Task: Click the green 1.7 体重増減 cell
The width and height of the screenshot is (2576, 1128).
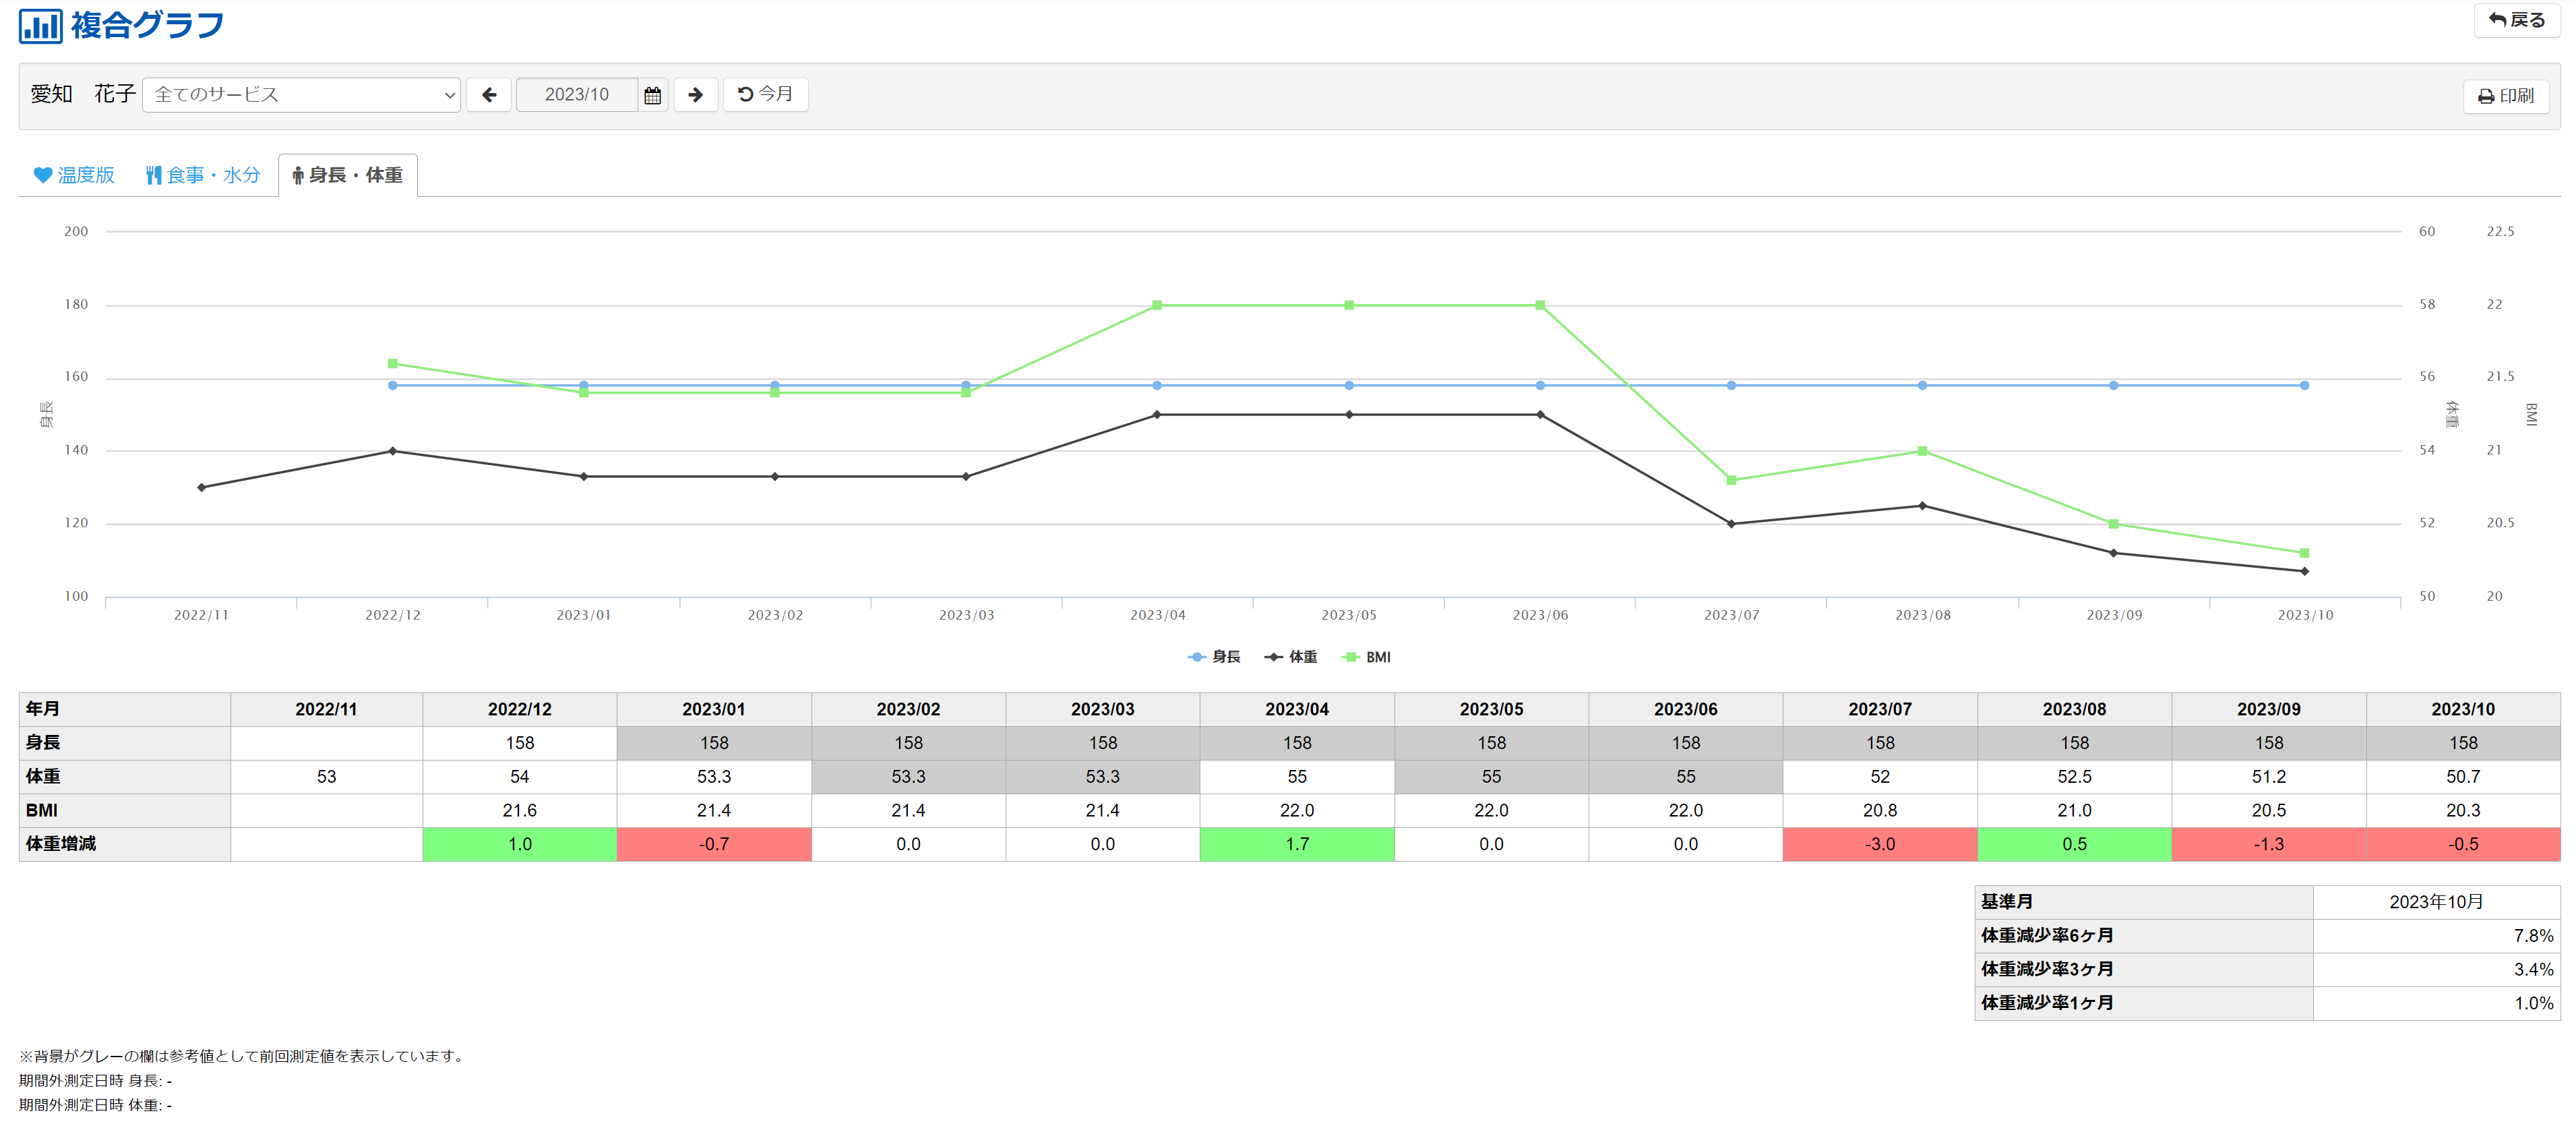Action: (x=1296, y=844)
